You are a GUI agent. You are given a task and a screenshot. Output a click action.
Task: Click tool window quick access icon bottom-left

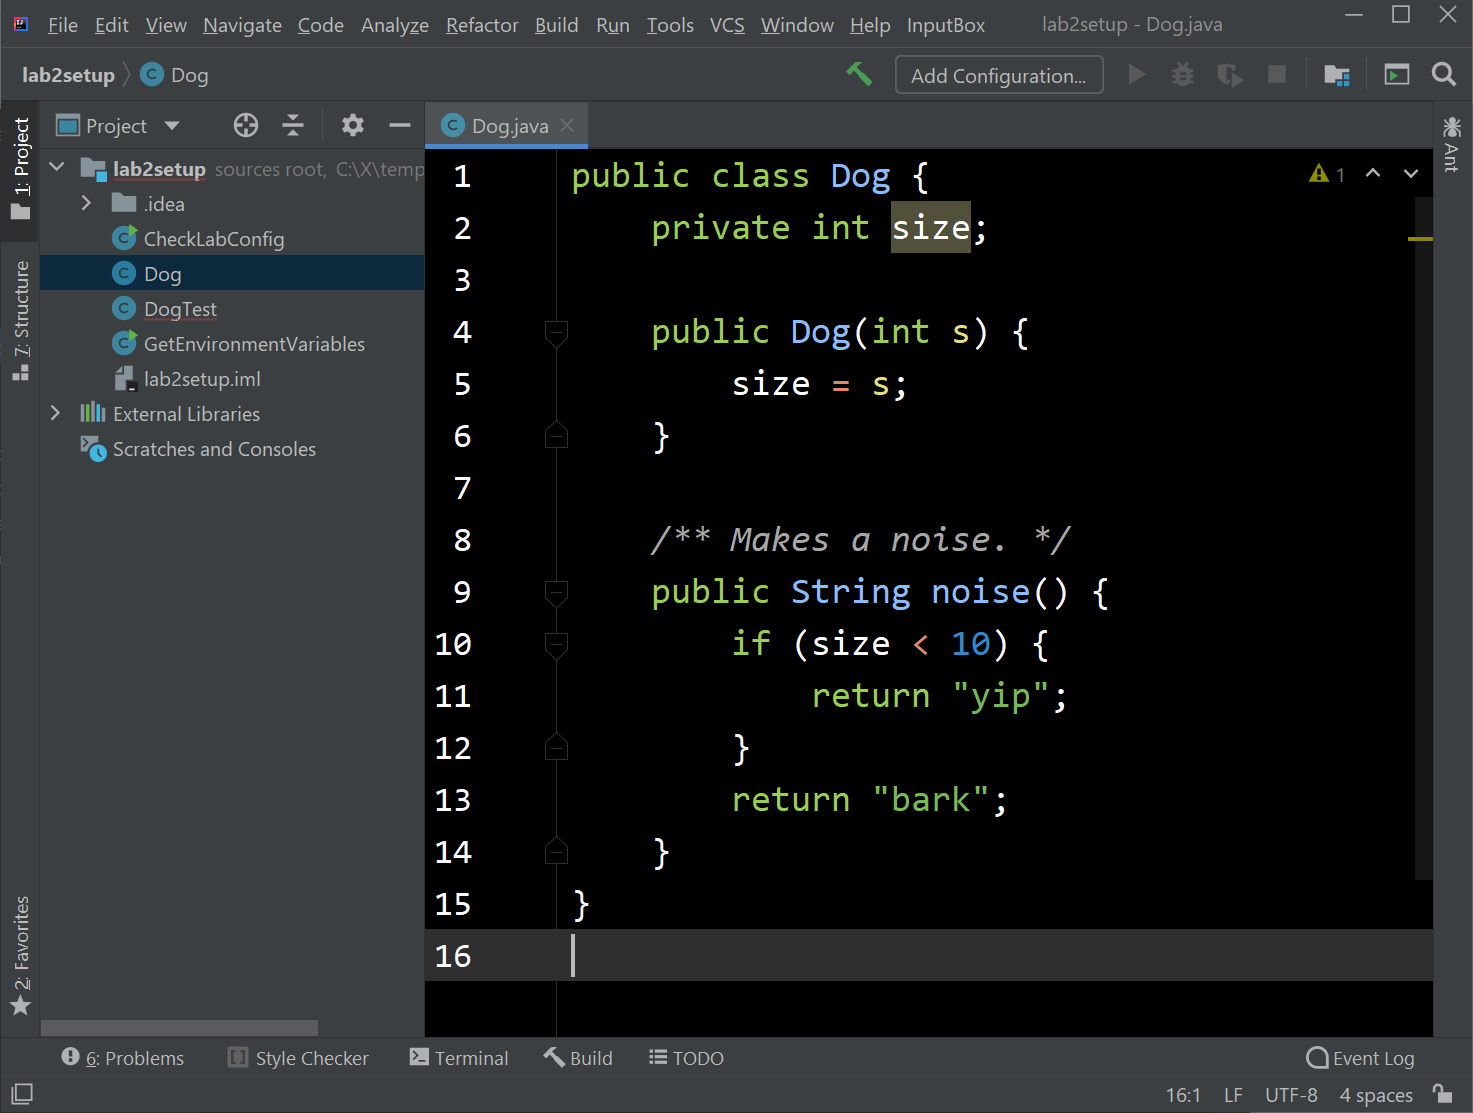[x=22, y=1094]
